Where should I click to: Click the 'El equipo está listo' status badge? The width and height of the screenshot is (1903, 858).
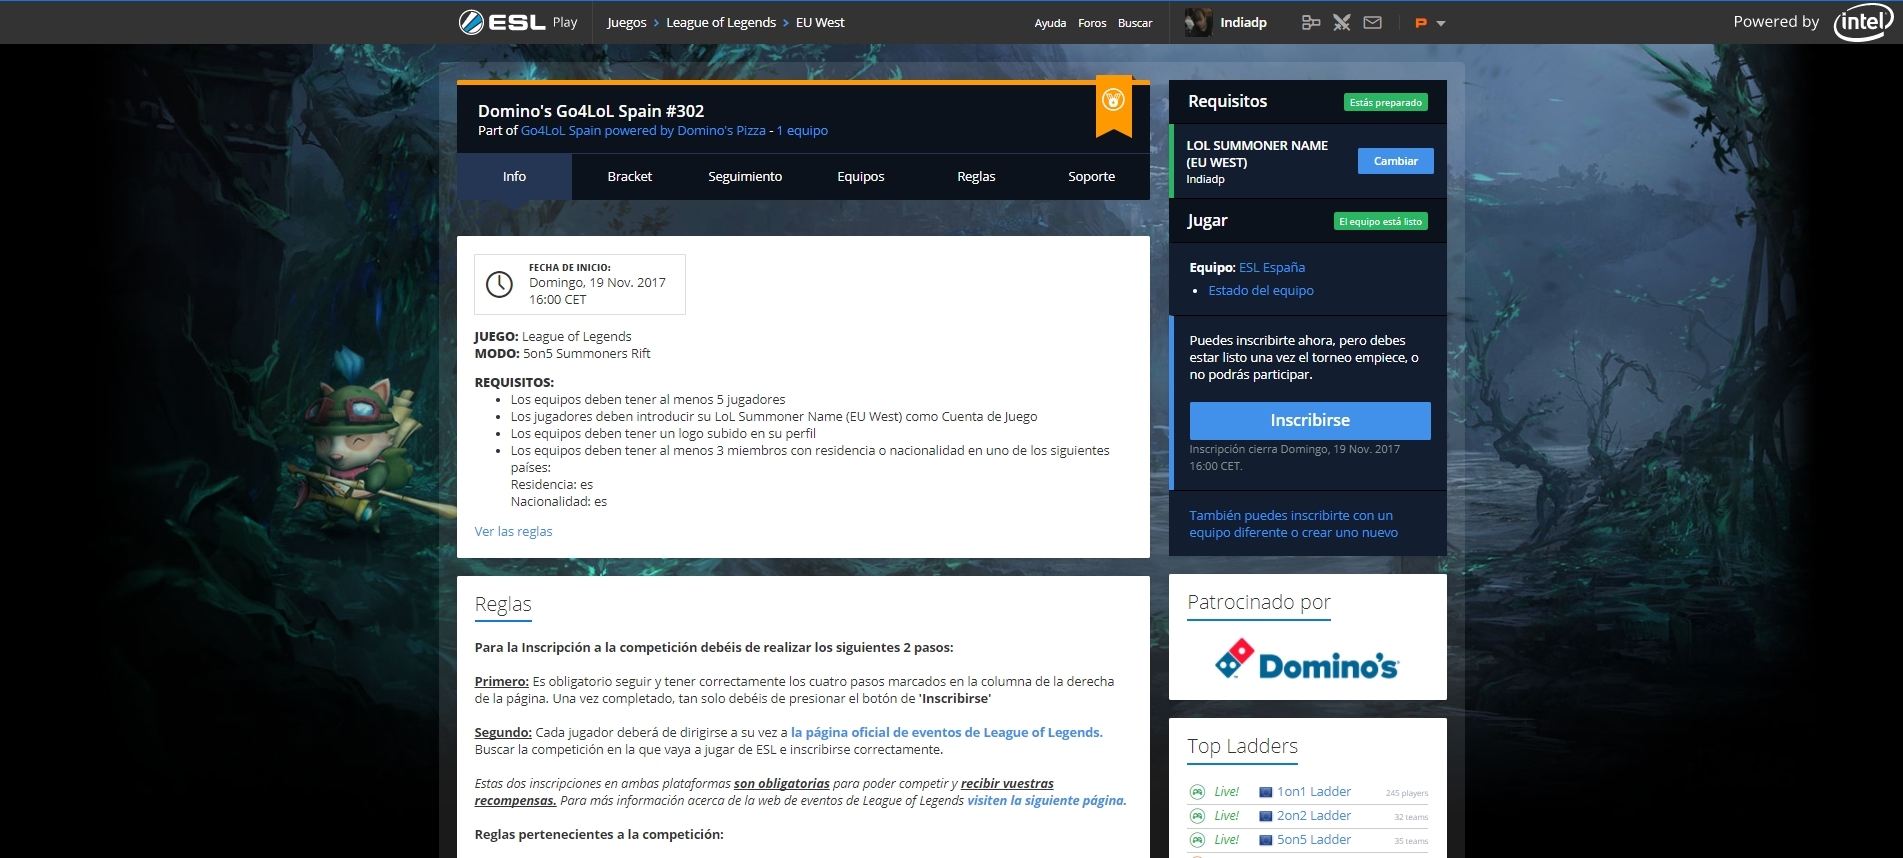1380,222
